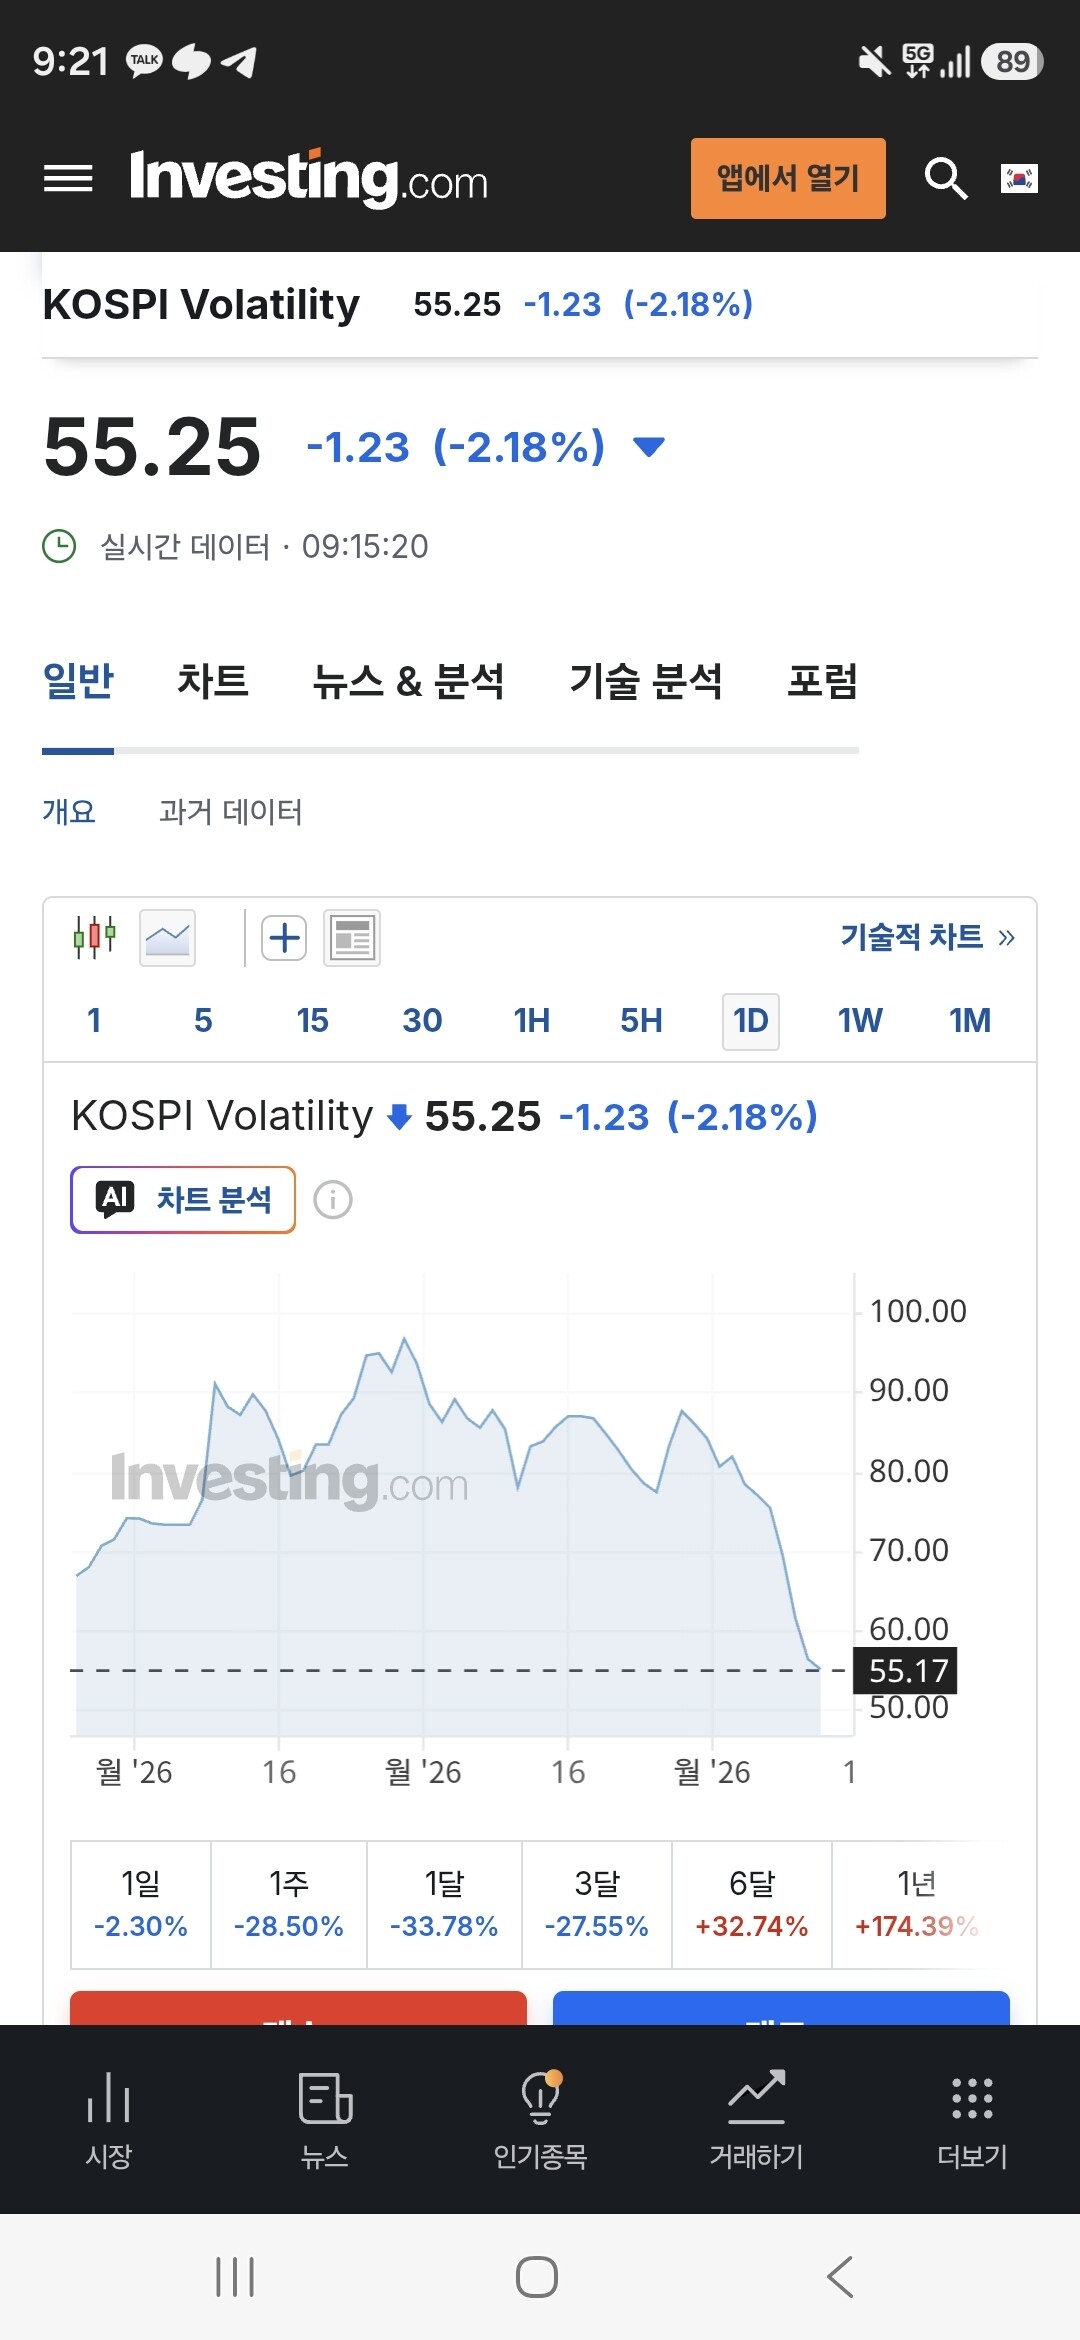Open 더보기 menu in bottom bar
The width and height of the screenshot is (1080, 2340).
pos(972,2119)
